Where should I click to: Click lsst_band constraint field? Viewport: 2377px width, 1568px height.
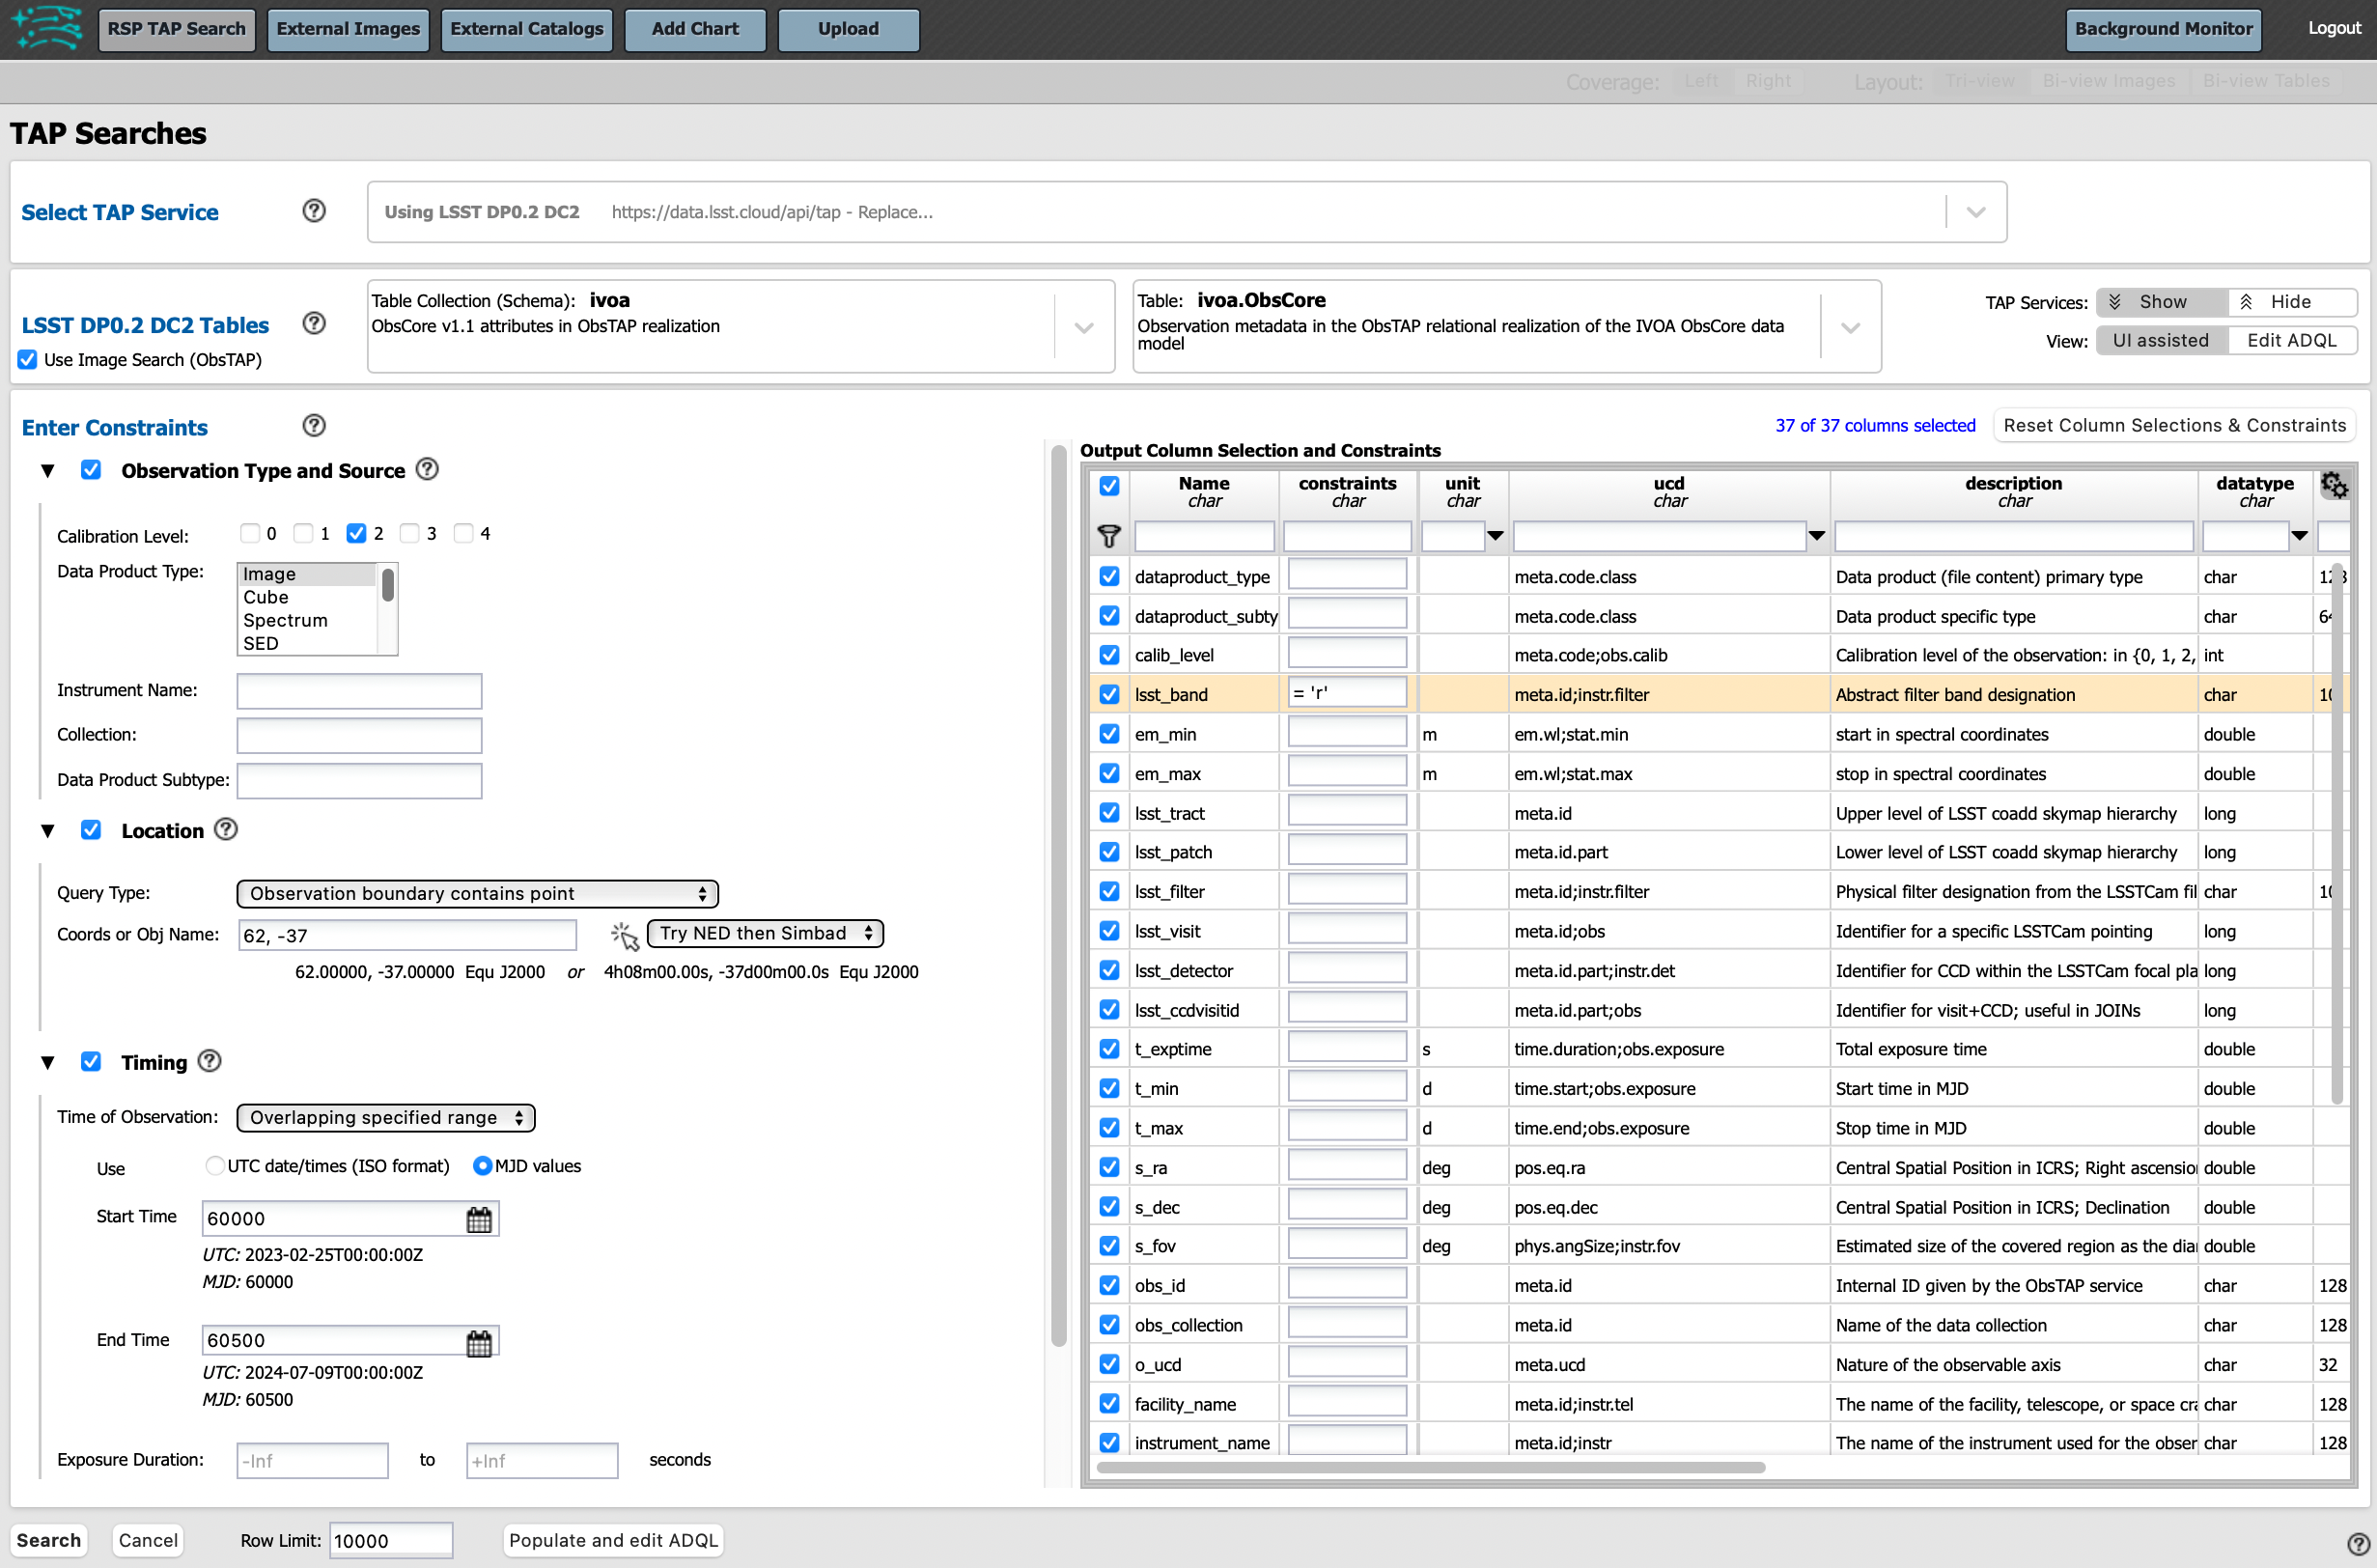click(x=1347, y=693)
